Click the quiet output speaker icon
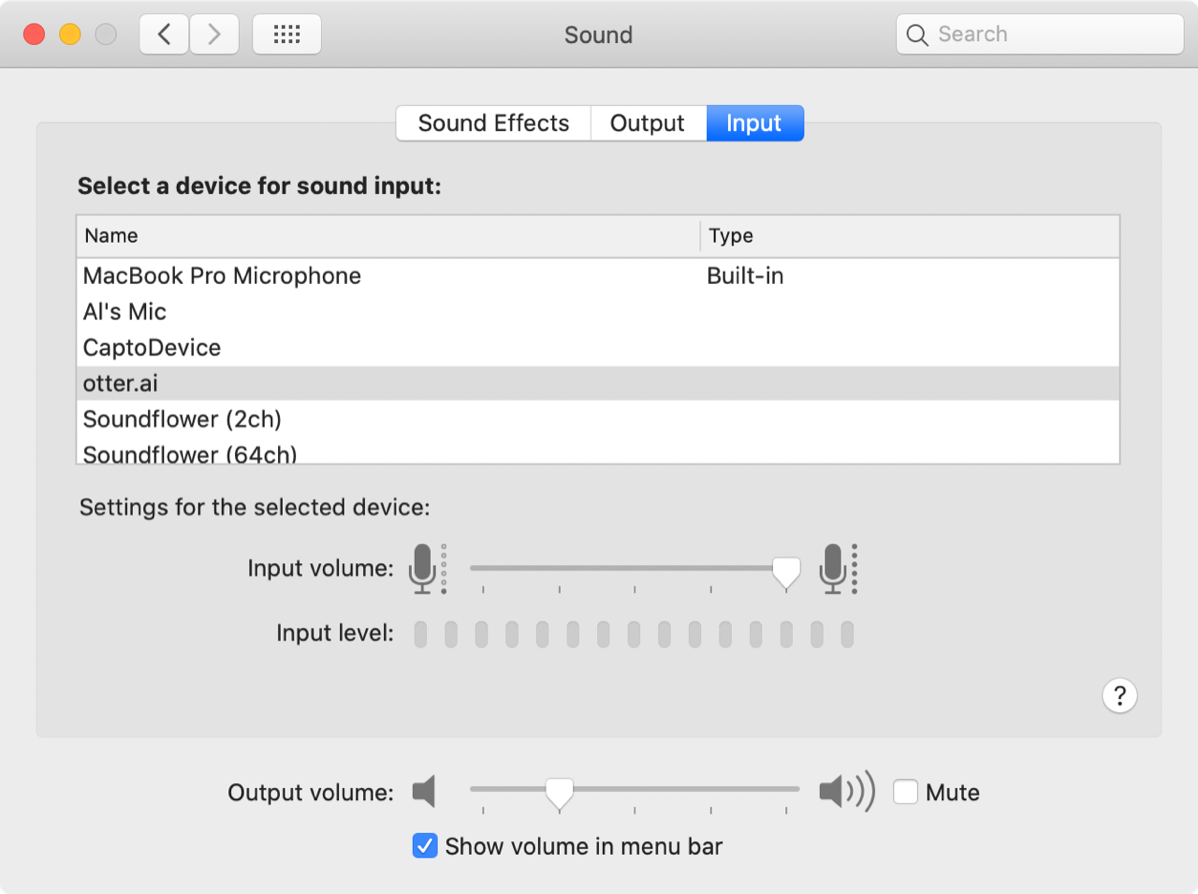The height and width of the screenshot is (894, 1198). [x=424, y=792]
